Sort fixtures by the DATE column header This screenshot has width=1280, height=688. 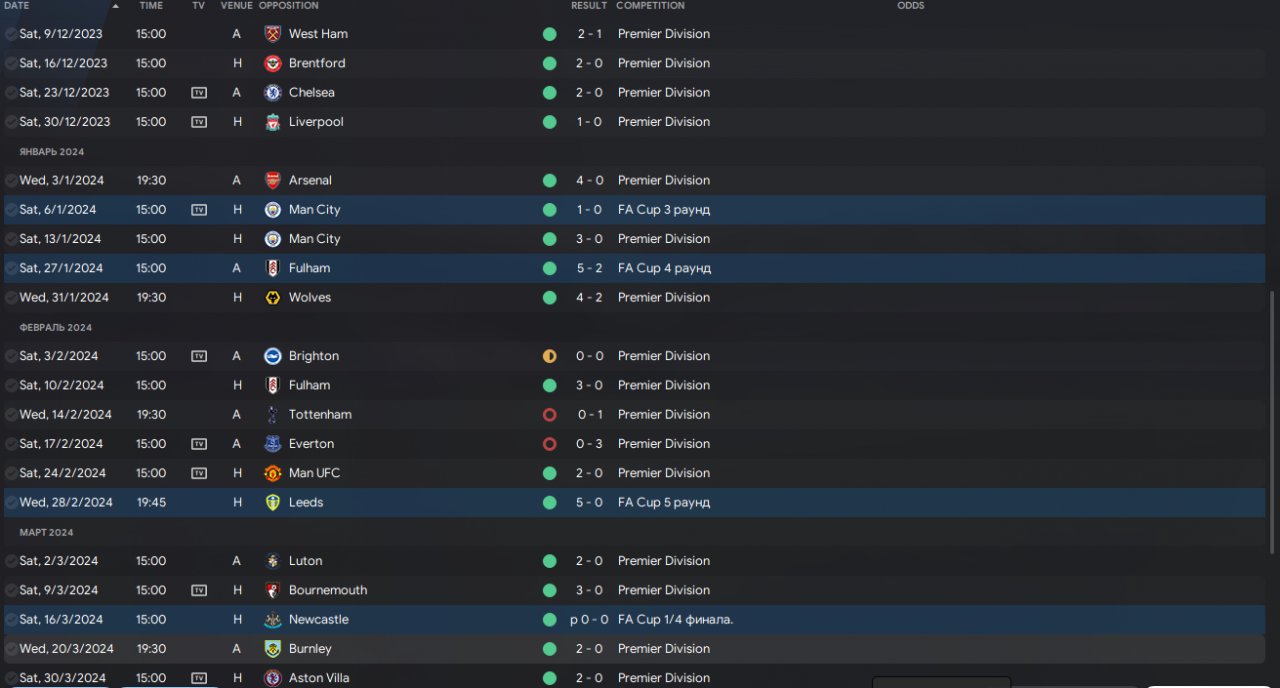[x=17, y=6]
